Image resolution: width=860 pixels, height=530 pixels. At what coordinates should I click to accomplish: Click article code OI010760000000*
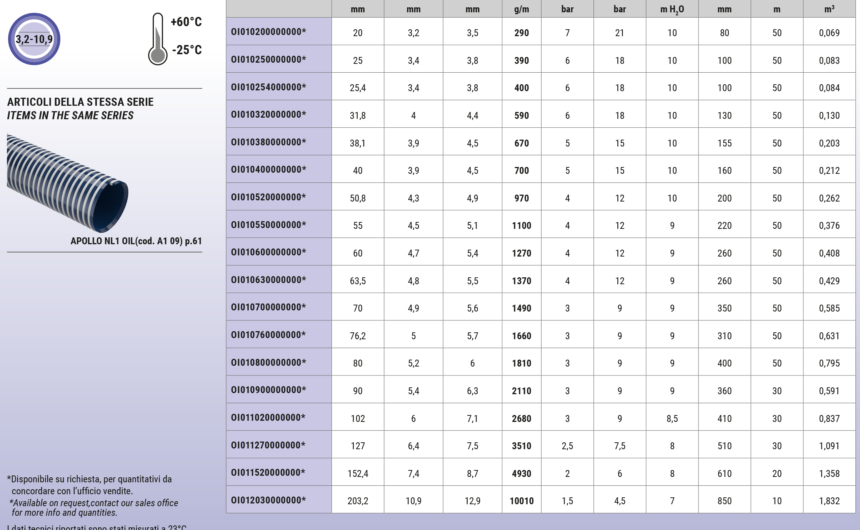[x=268, y=335]
